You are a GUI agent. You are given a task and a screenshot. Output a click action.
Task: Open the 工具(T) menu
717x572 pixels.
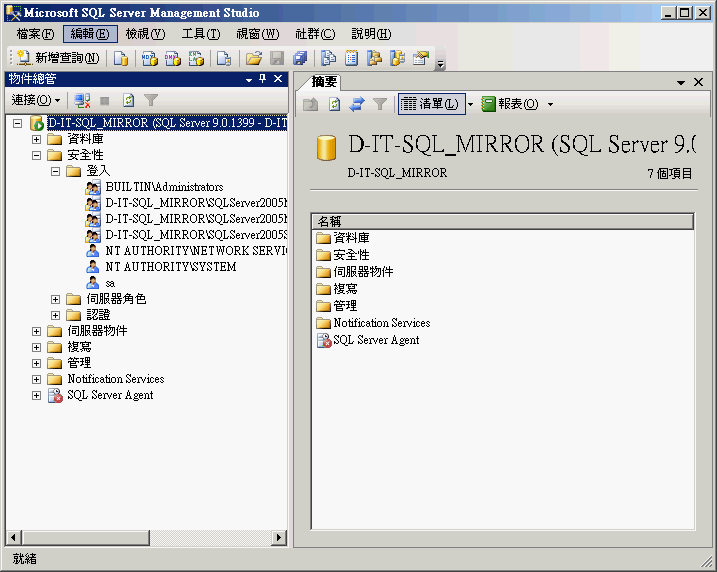pos(201,34)
